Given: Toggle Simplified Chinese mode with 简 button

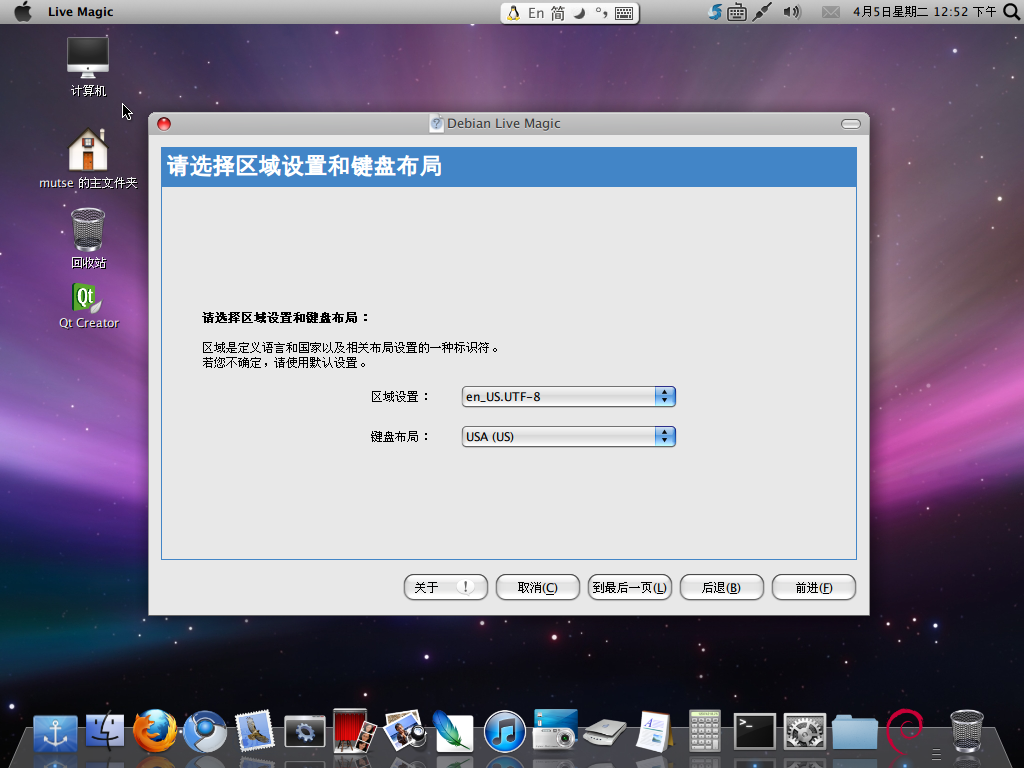Looking at the screenshot, I should tap(558, 13).
